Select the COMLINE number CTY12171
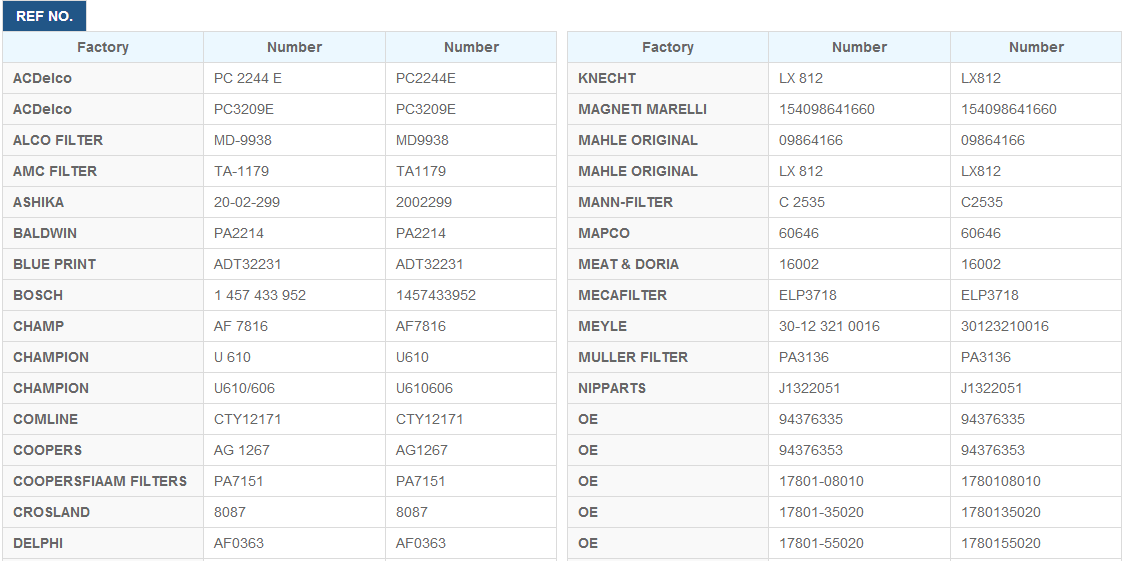Viewport: 1124px width, 561px height. click(x=248, y=419)
